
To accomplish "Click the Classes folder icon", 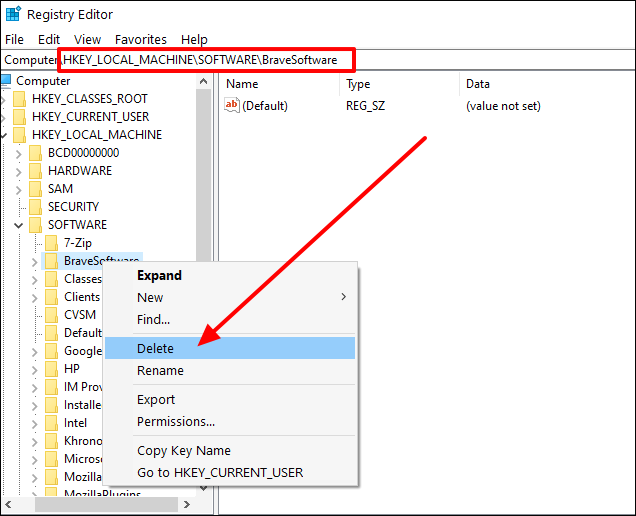I will pyautogui.click(x=51, y=279).
